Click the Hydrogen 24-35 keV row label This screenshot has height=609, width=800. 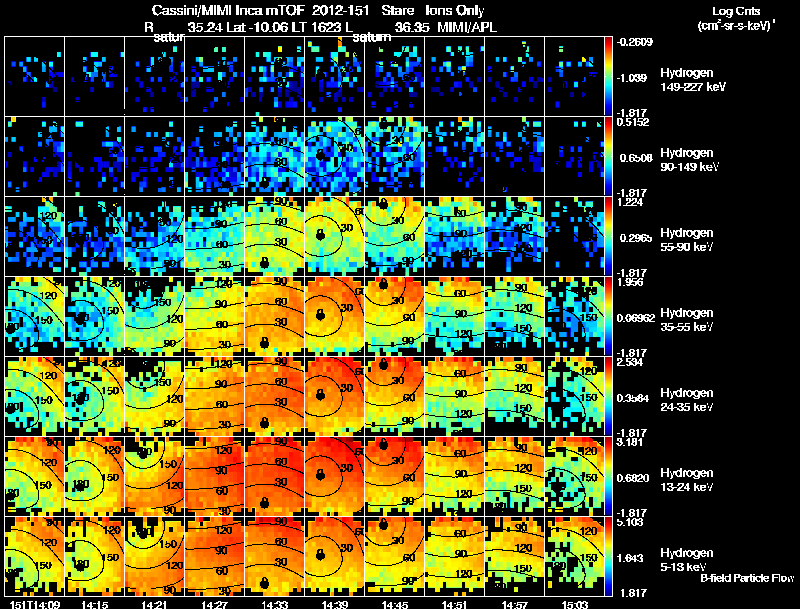(x=687, y=400)
